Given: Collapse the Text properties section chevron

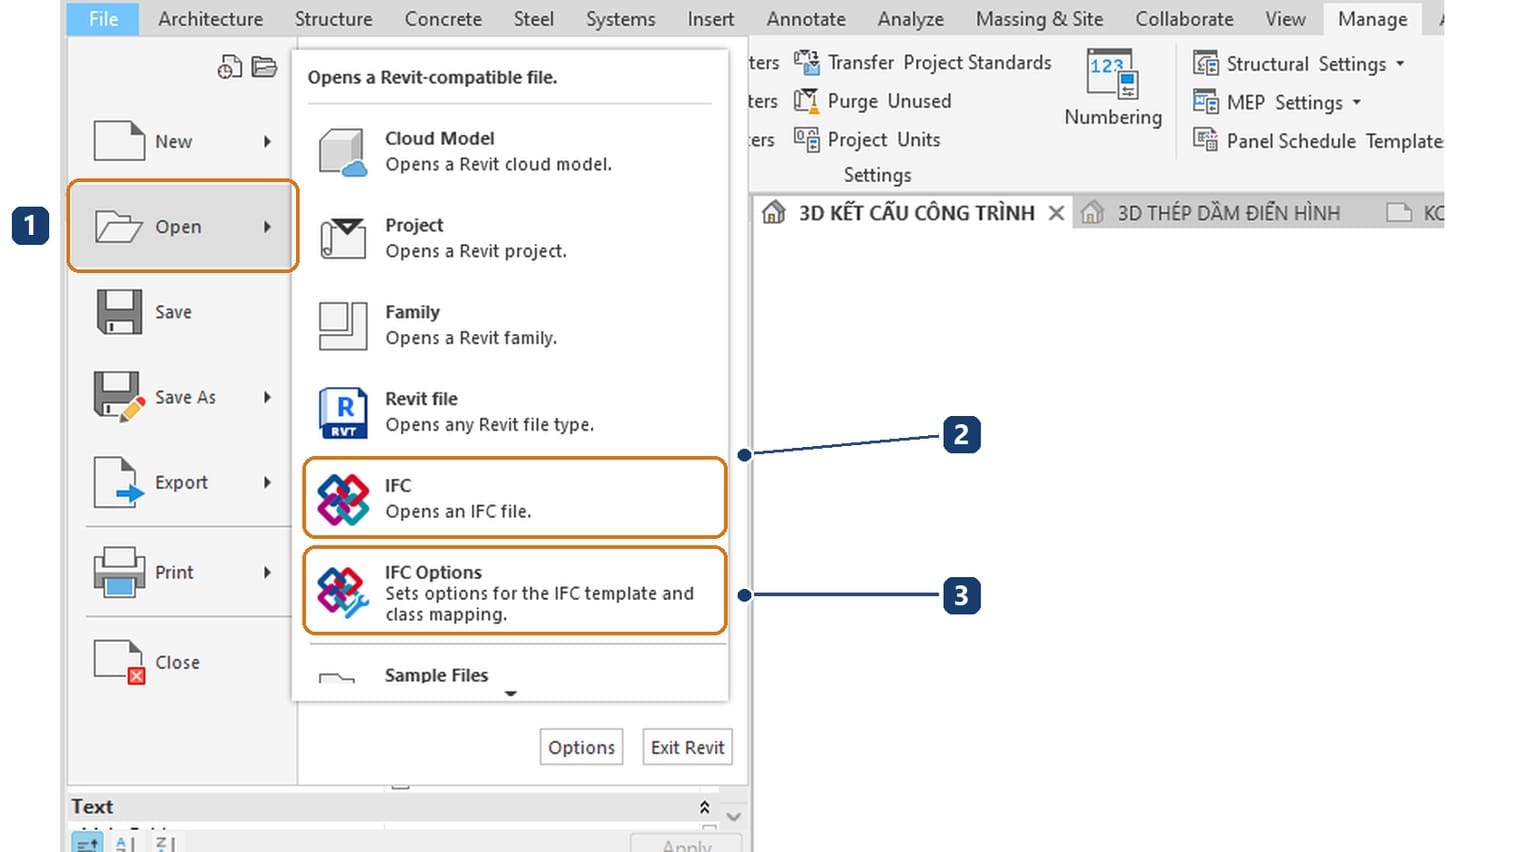Looking at the screenshot, I should point(704,807).
